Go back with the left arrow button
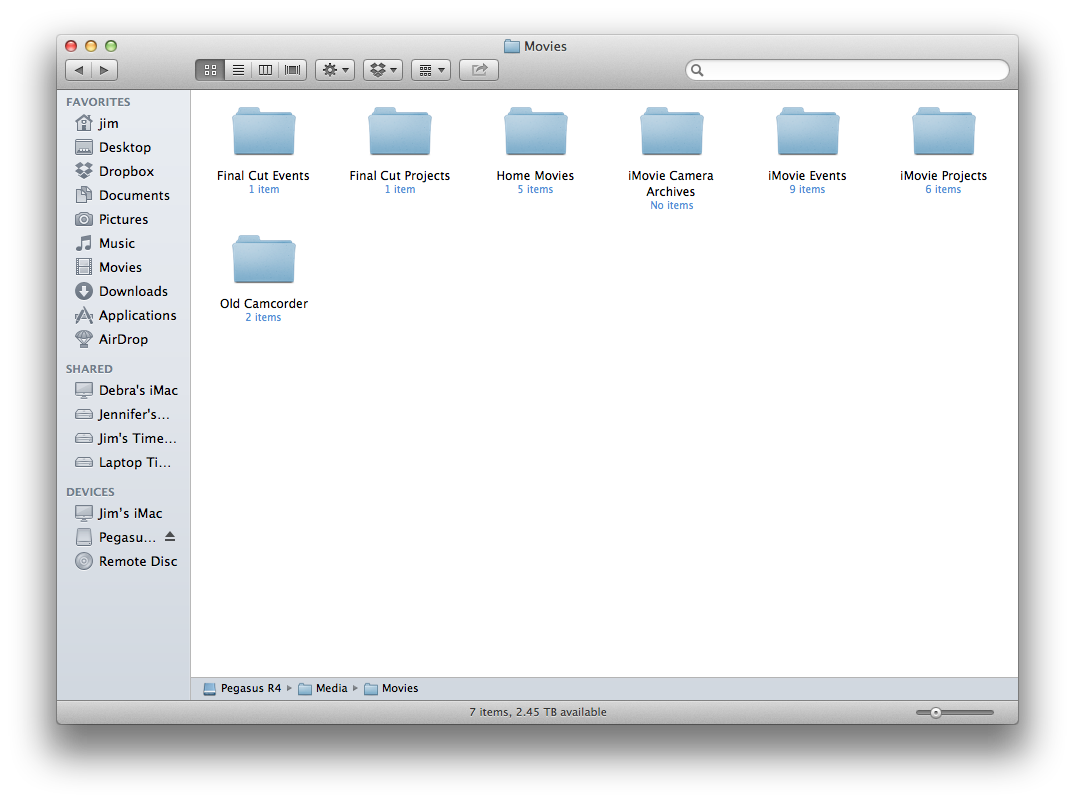 79,70
